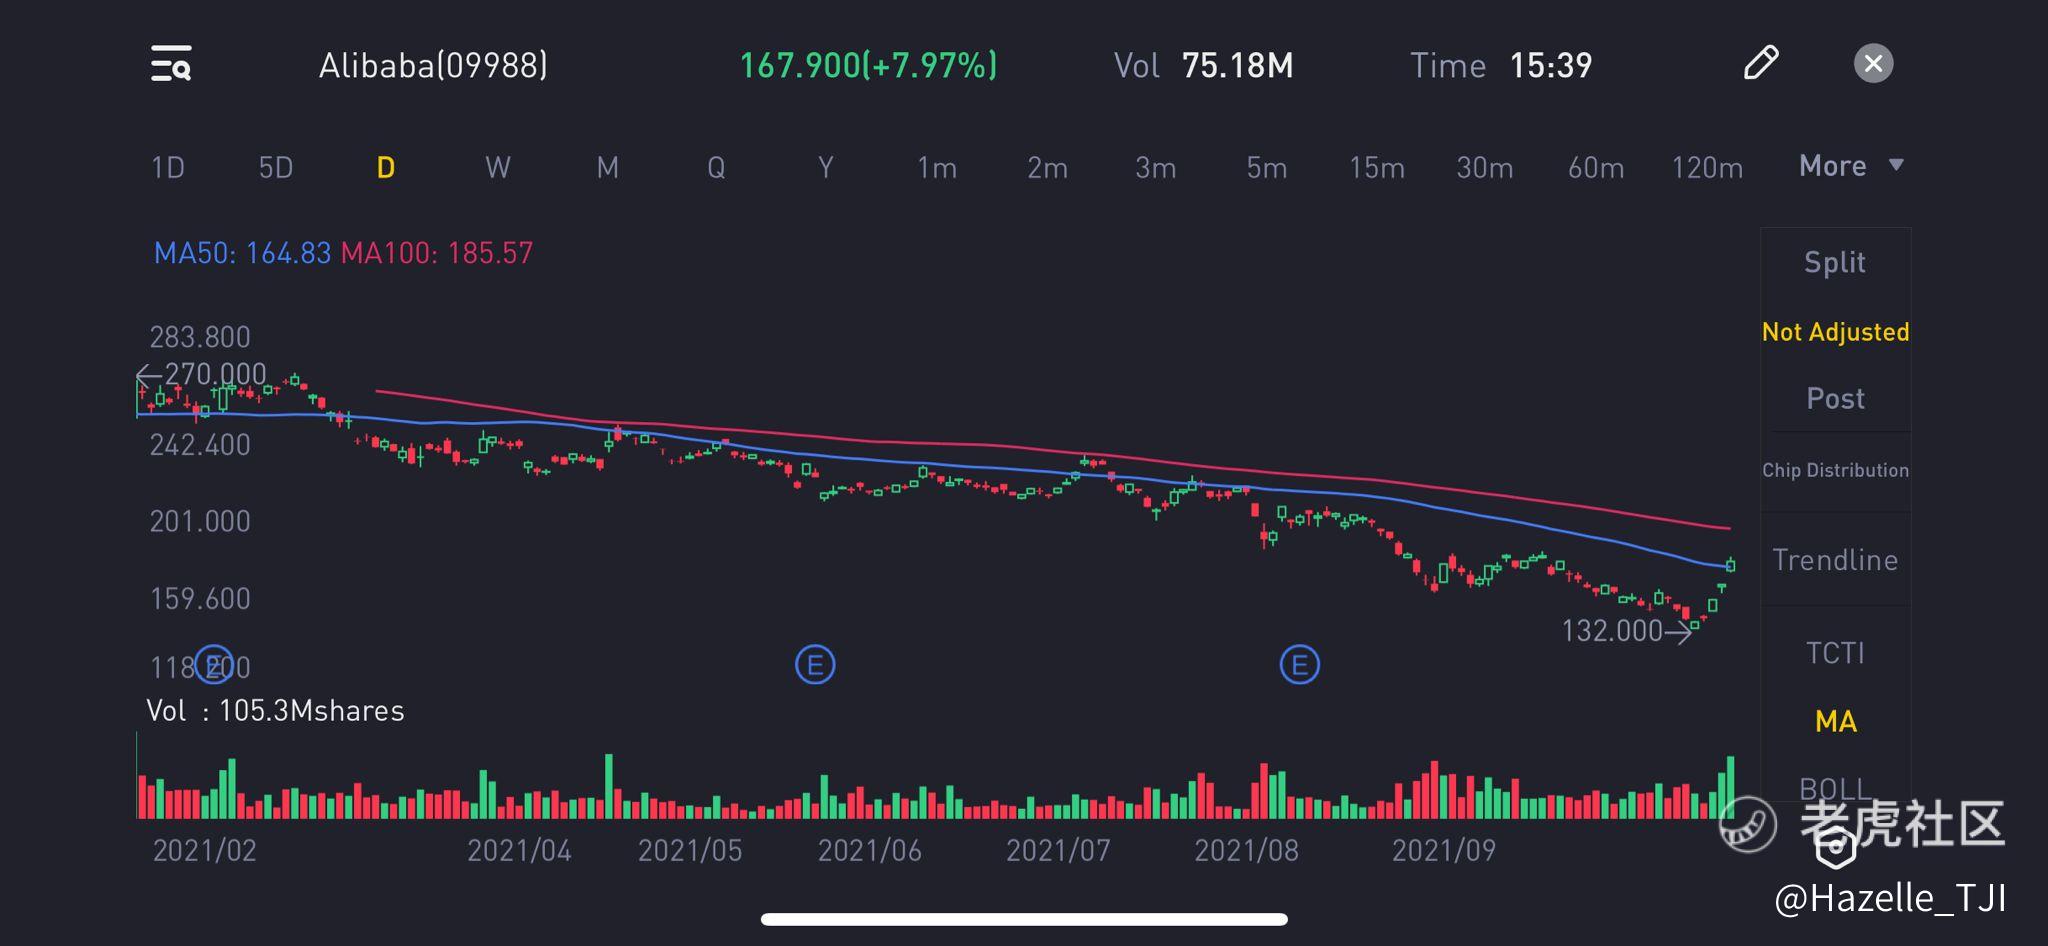Click the Alibaba(09988) stock title
2048x946 pixels.
coord(433,65)
